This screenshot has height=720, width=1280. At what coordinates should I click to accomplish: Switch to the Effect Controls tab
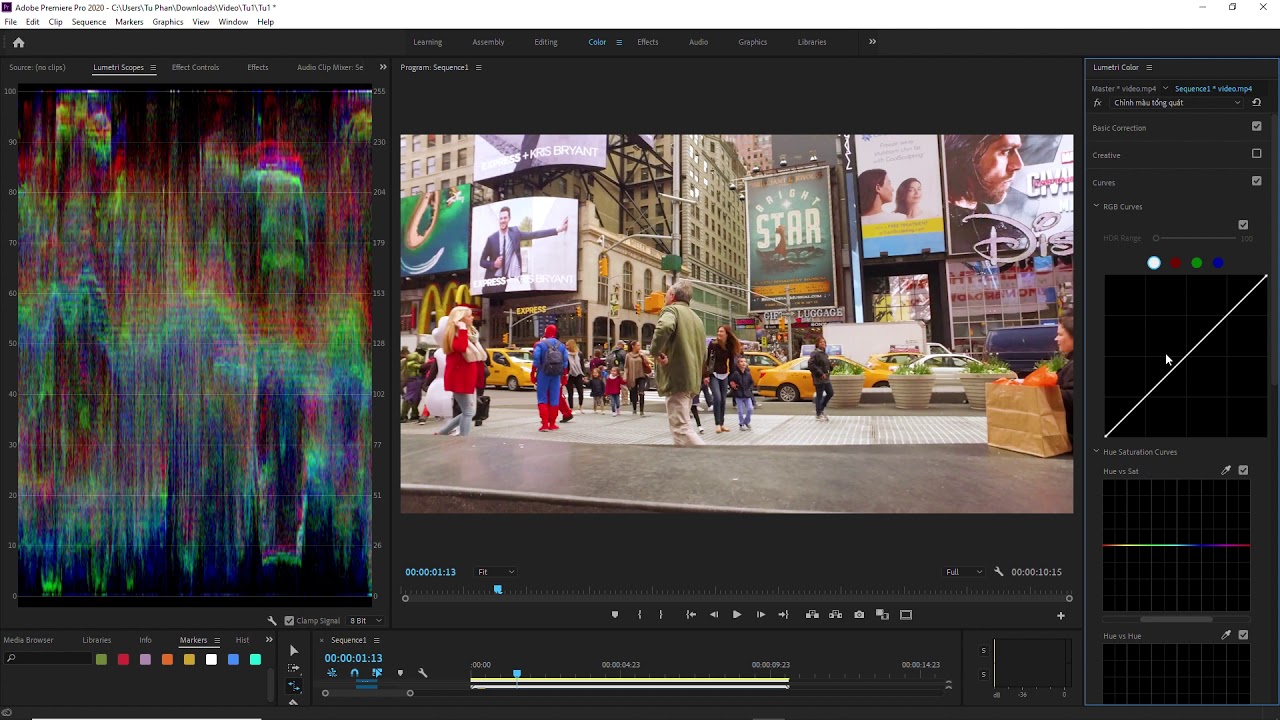coord(195,67)
